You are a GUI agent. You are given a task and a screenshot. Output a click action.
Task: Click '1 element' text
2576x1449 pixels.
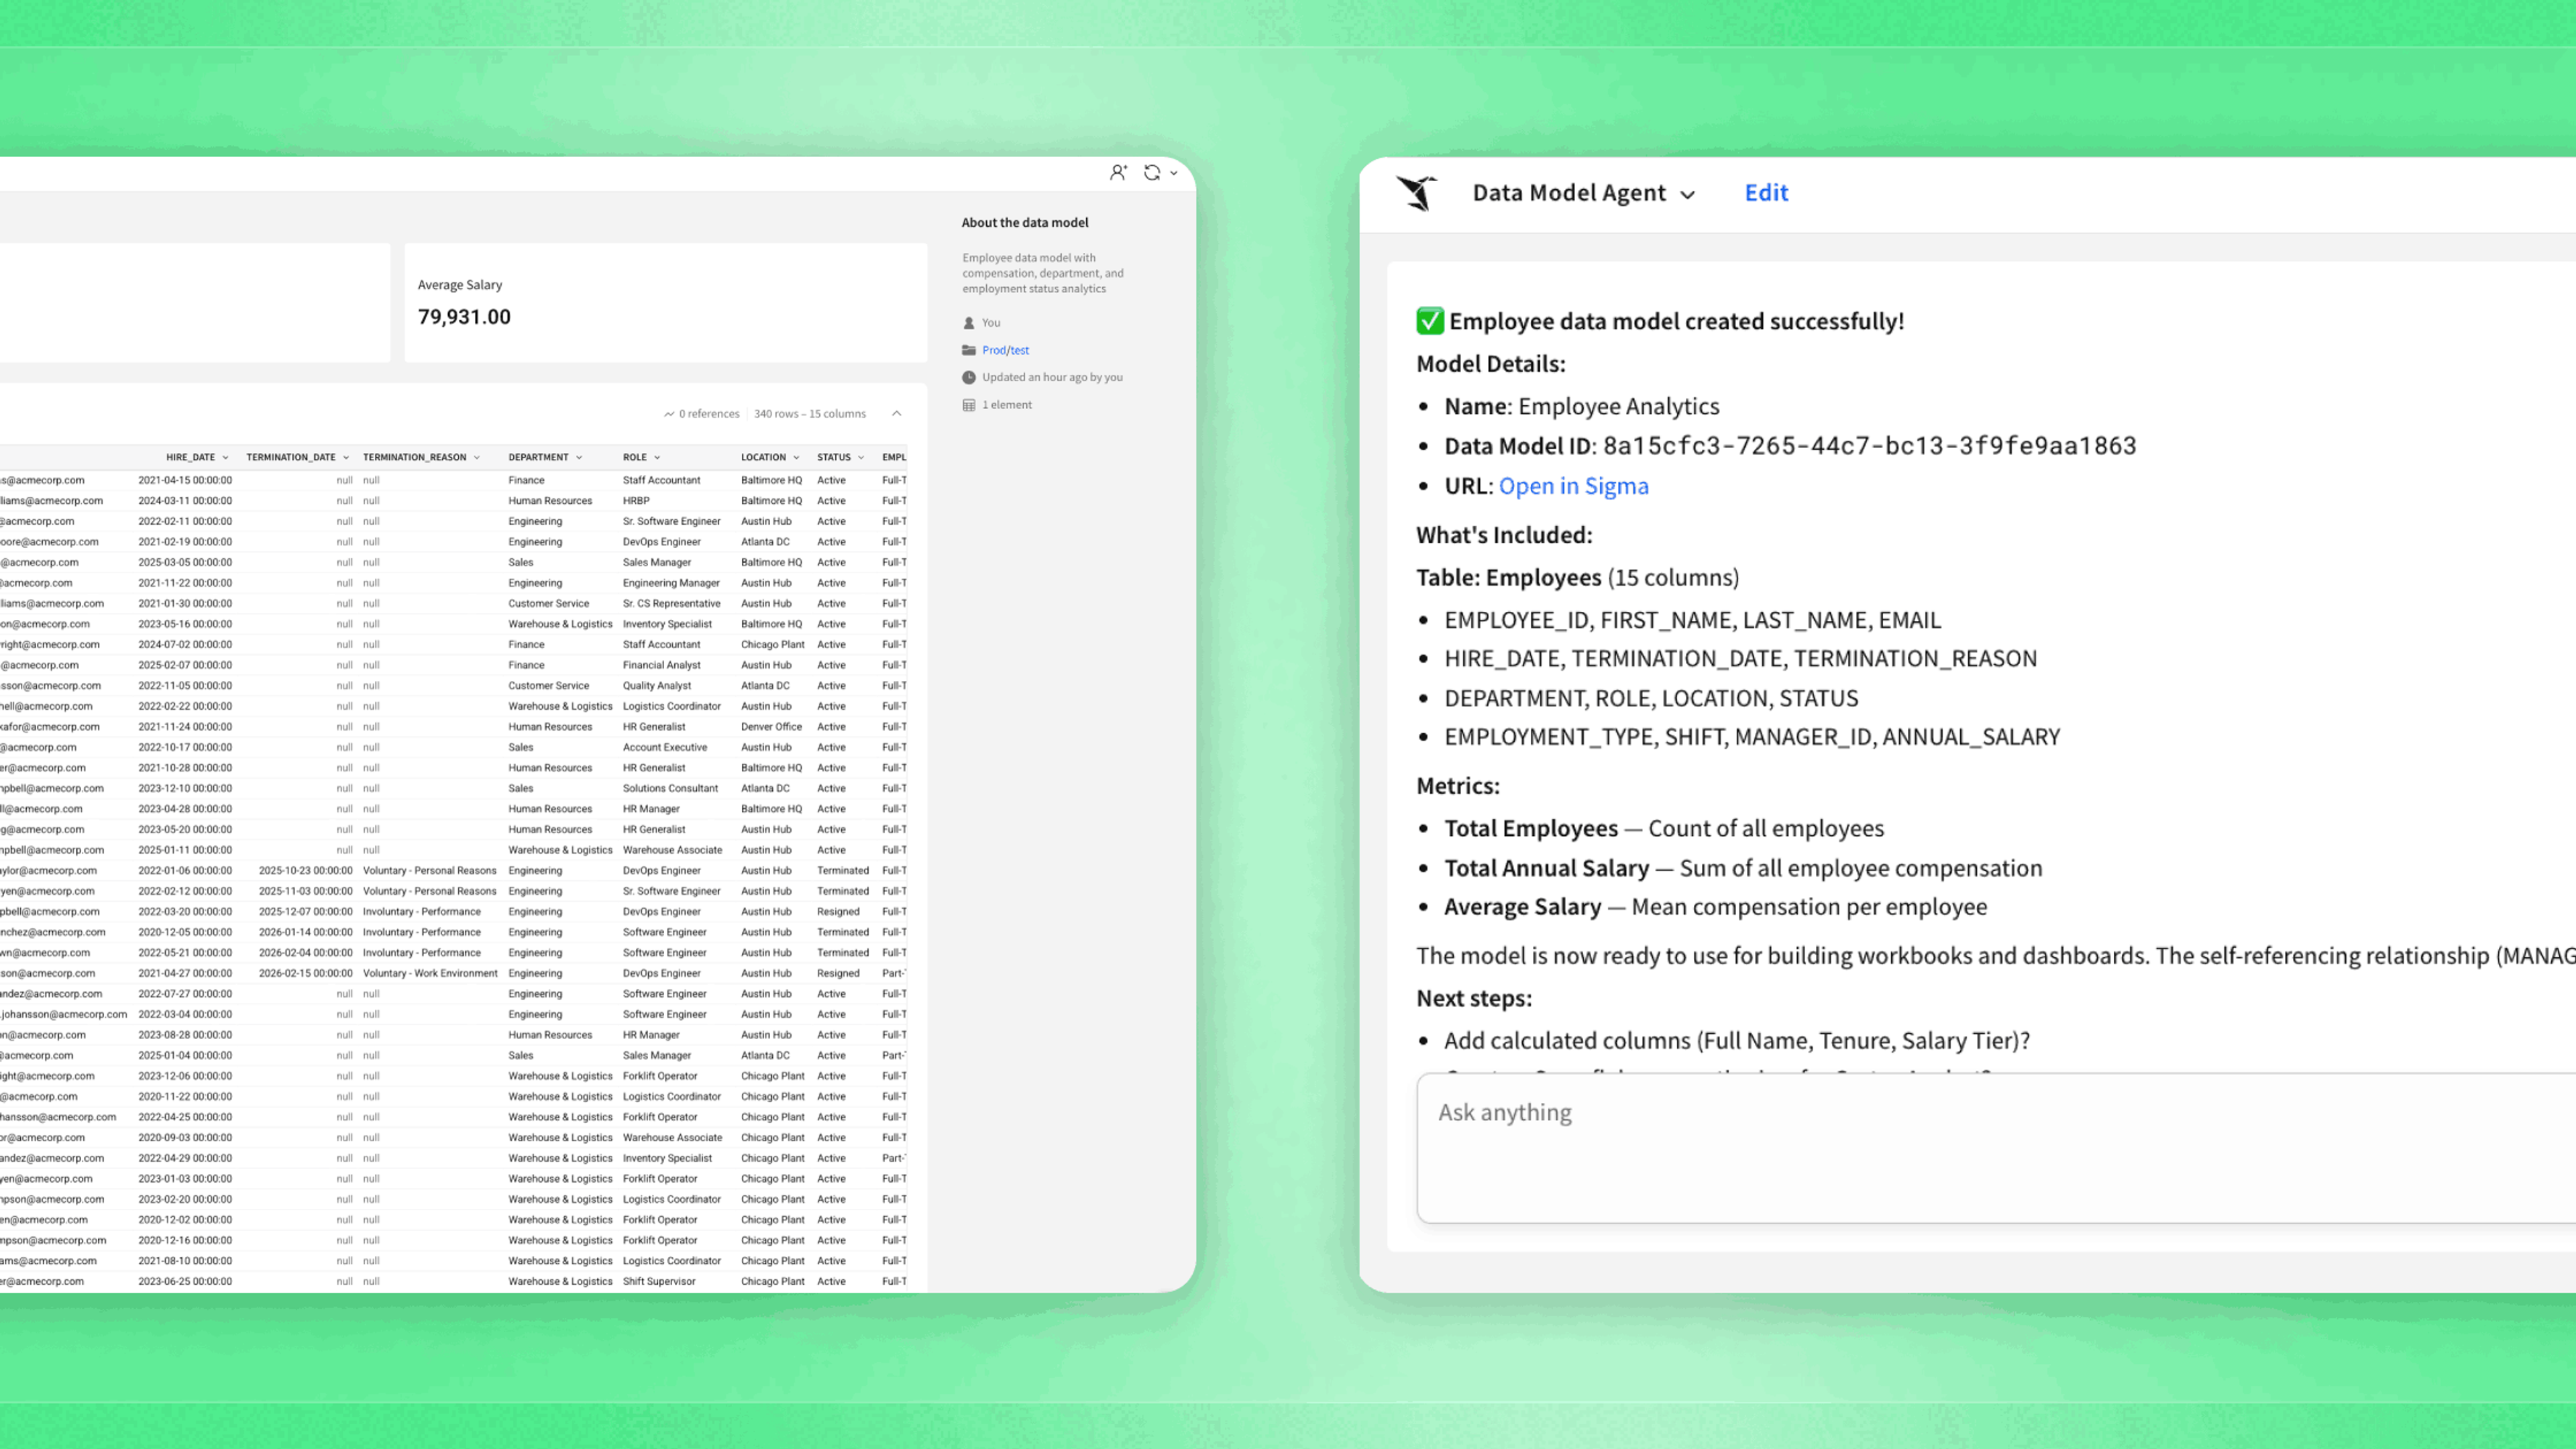coord(1007,405)
